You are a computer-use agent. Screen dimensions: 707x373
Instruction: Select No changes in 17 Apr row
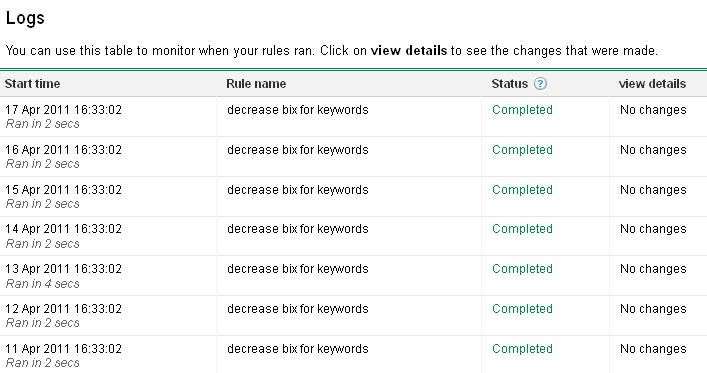click(x=653, y=110)
